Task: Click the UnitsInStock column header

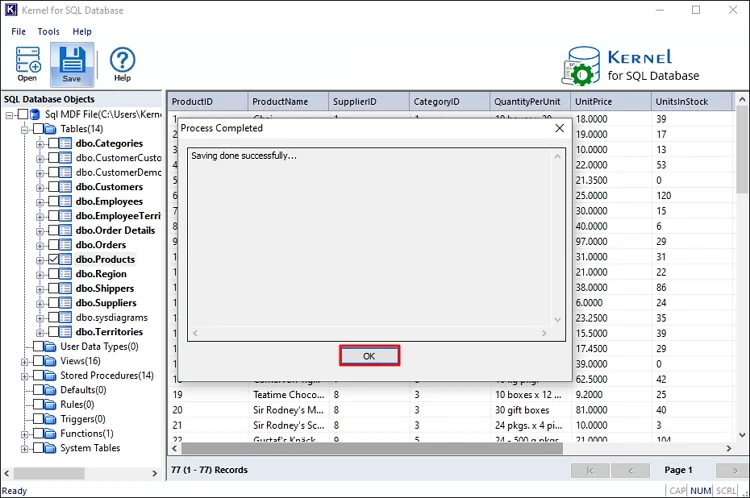Action: (x=691, y=101)
